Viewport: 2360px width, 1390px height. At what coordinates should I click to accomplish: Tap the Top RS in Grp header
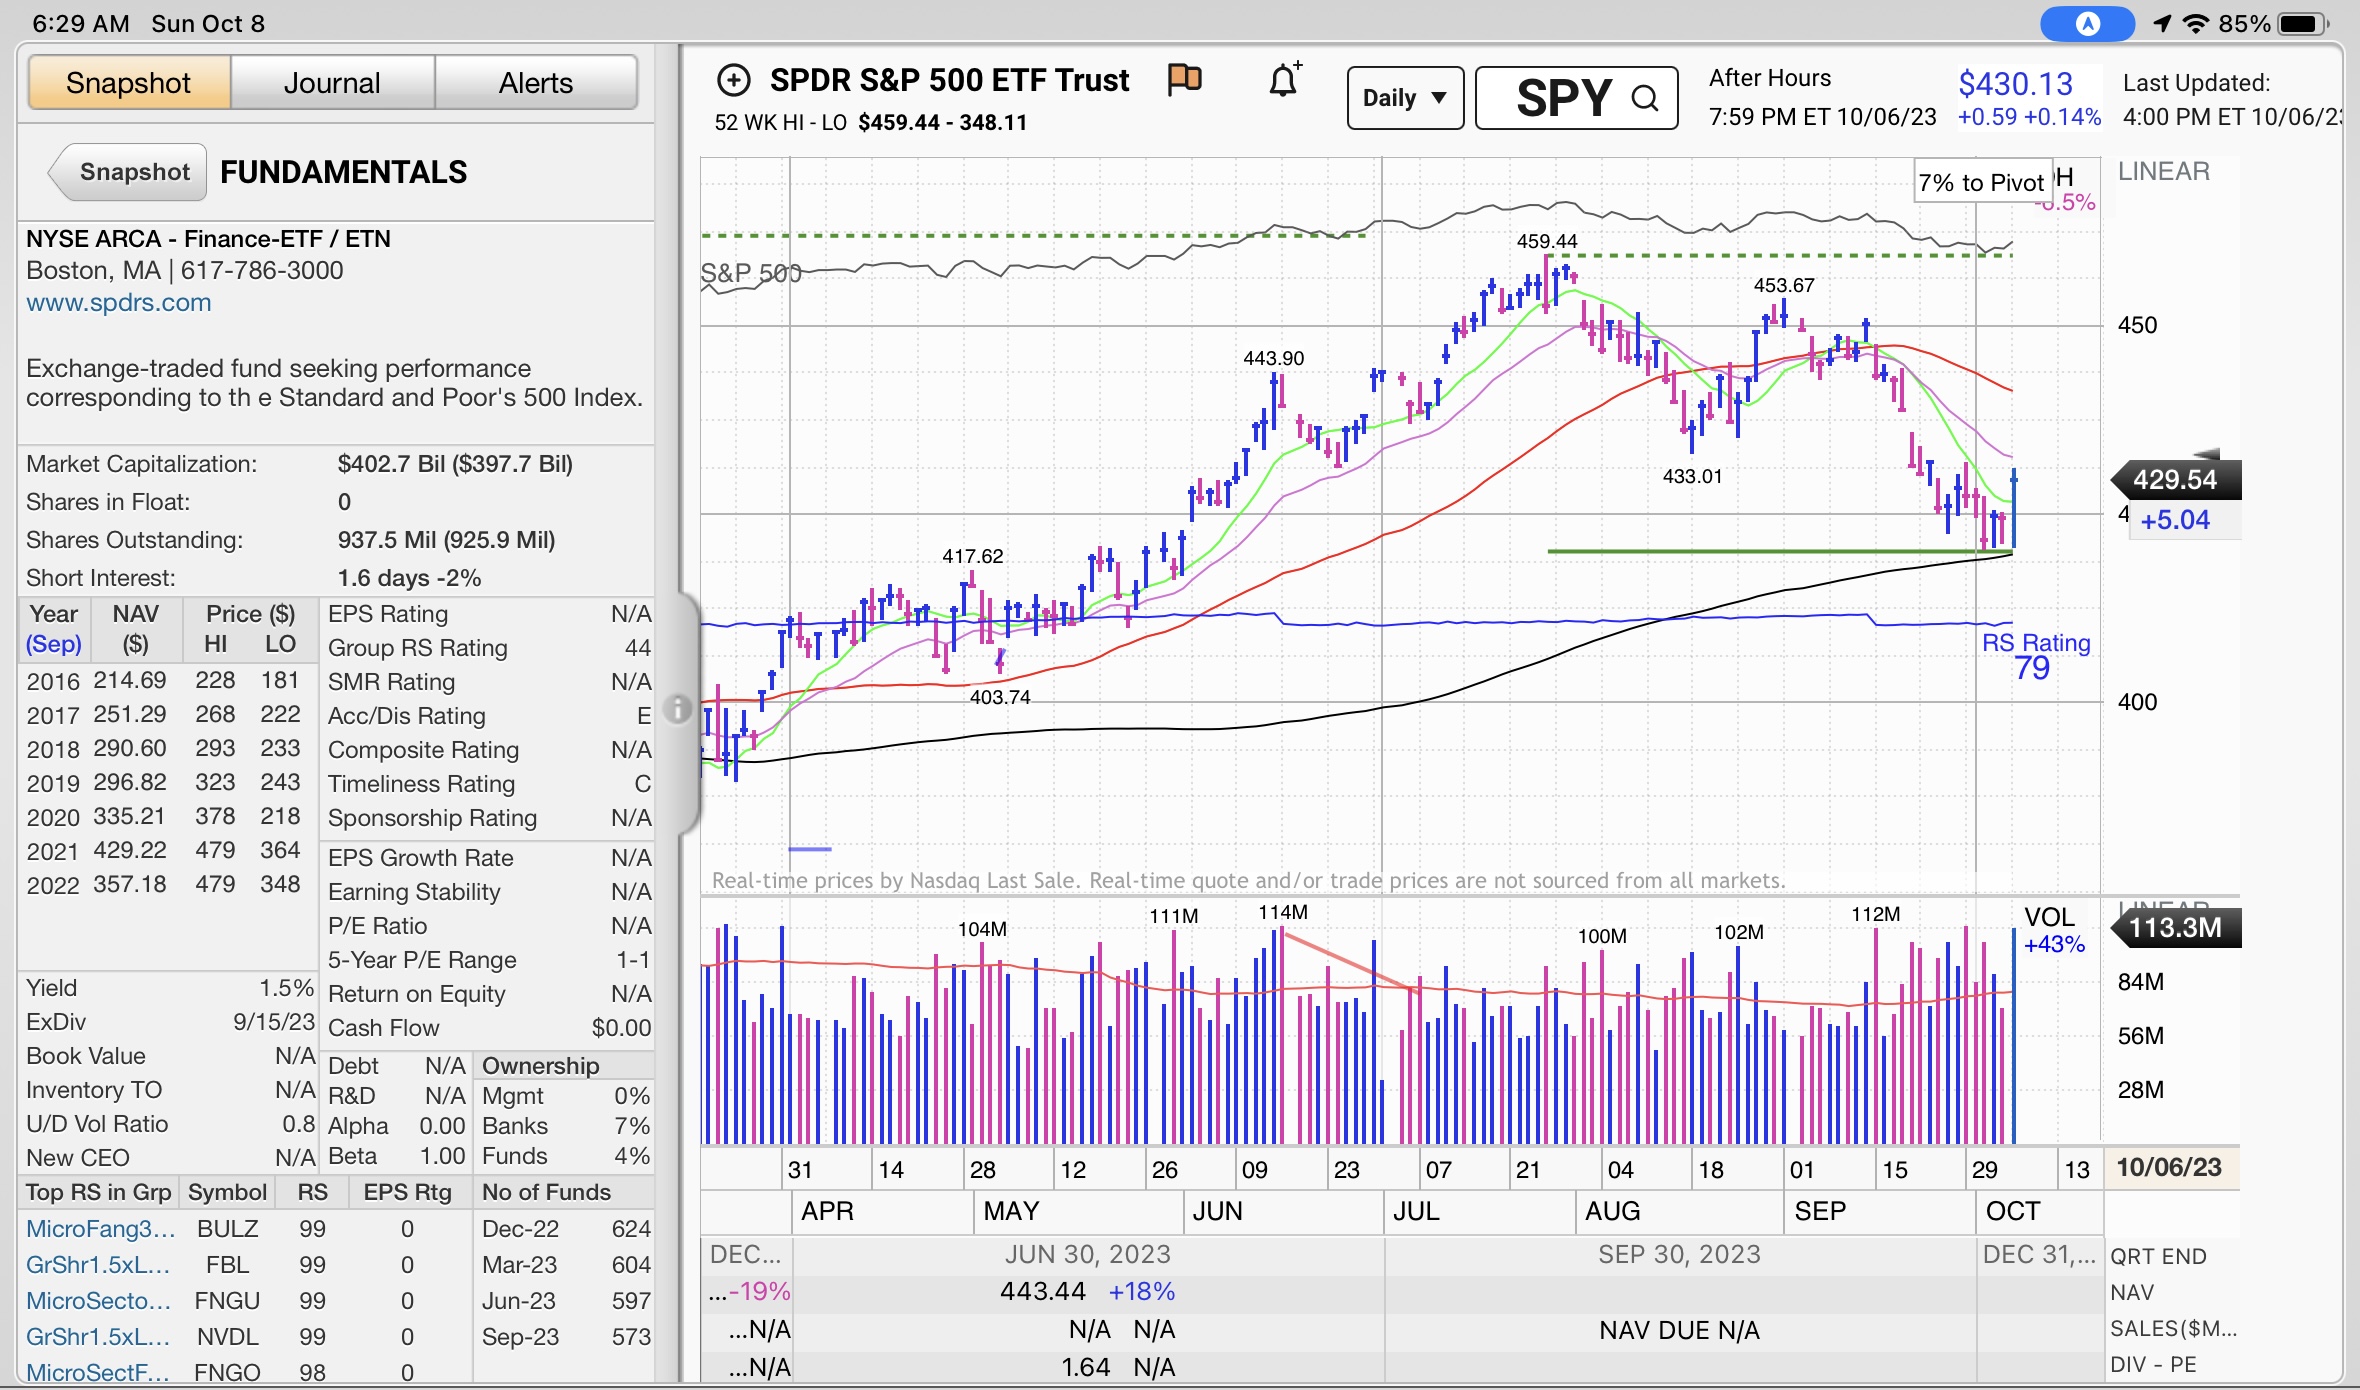point(99,1192)
